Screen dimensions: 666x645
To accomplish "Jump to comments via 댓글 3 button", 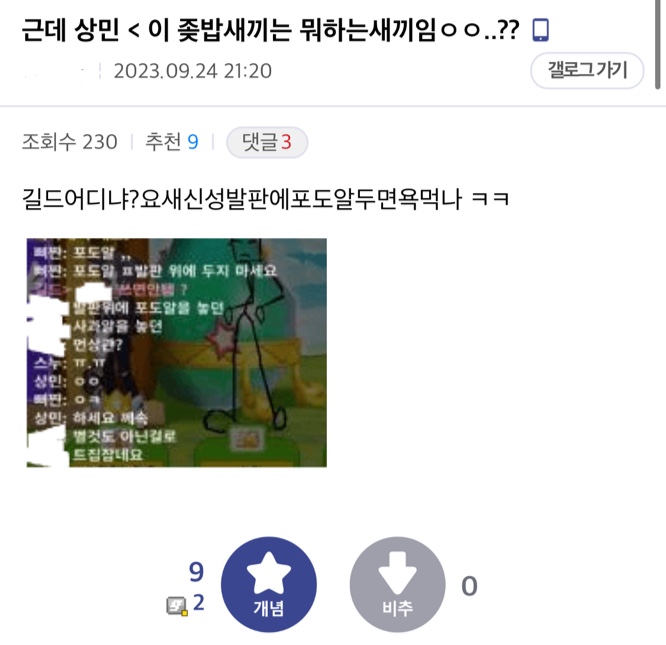I will pos(267,142).
